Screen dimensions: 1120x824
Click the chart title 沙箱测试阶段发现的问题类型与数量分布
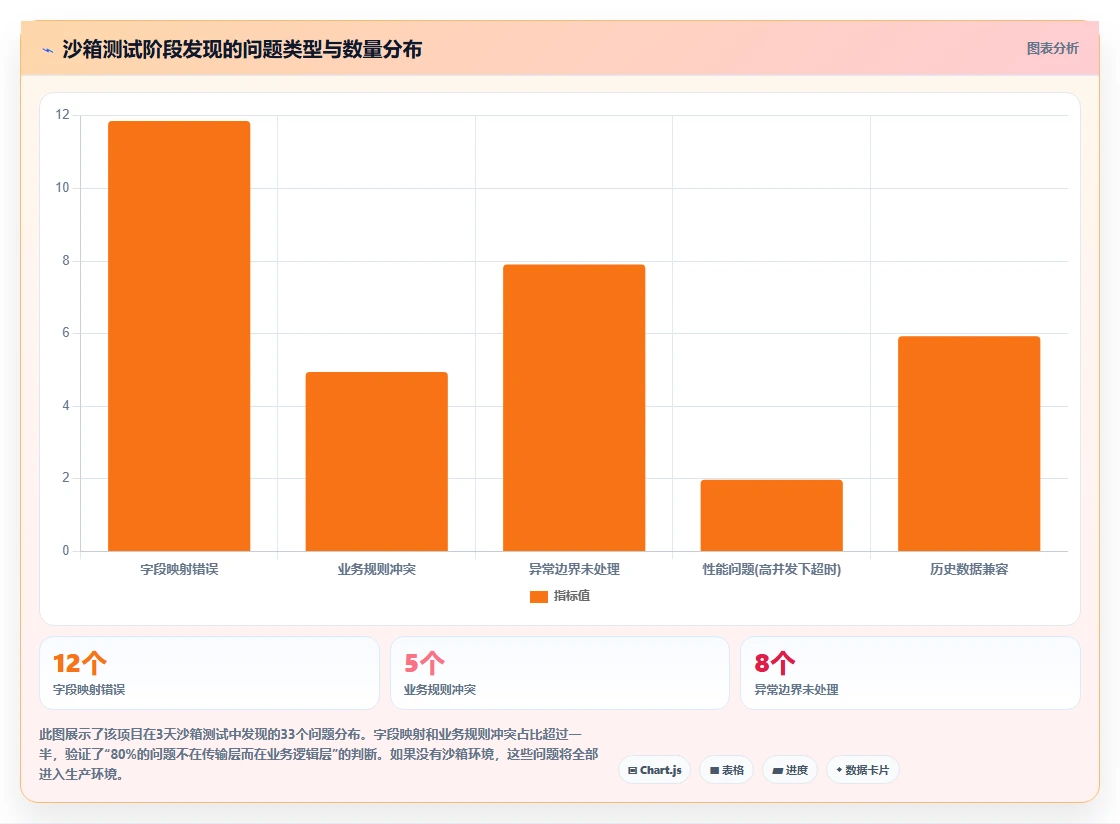(242, 49)
